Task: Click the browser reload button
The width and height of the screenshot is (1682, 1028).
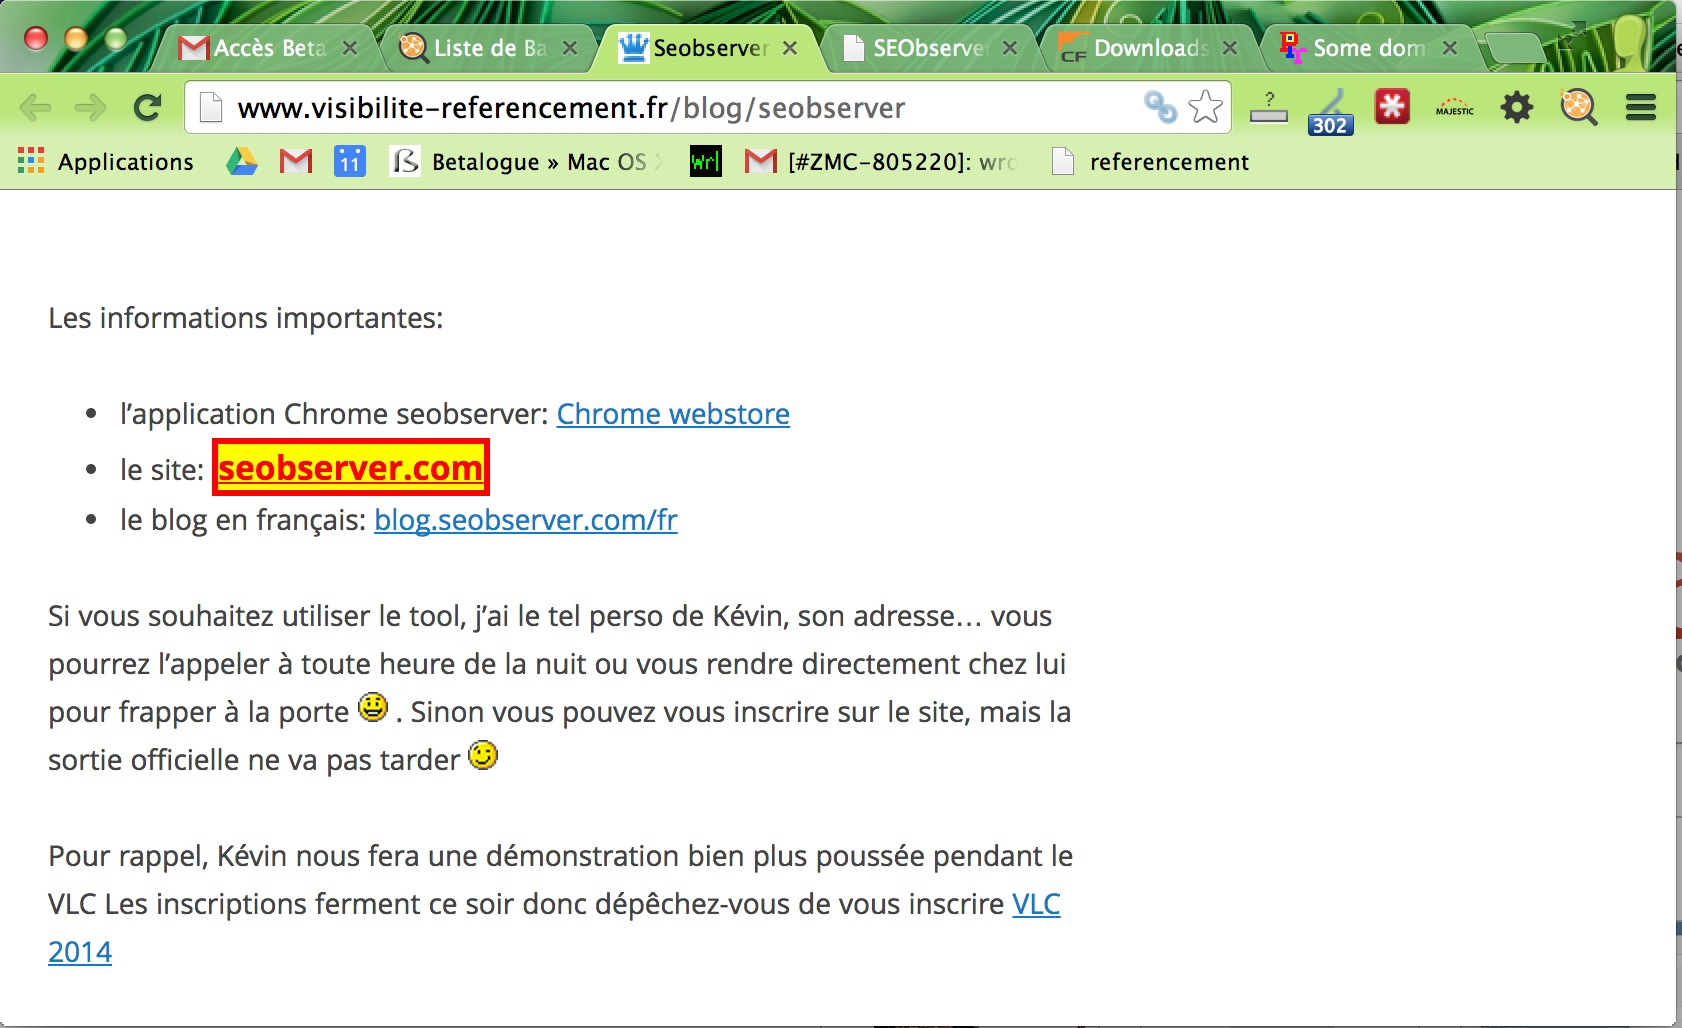Action: [x=148, y=107]
